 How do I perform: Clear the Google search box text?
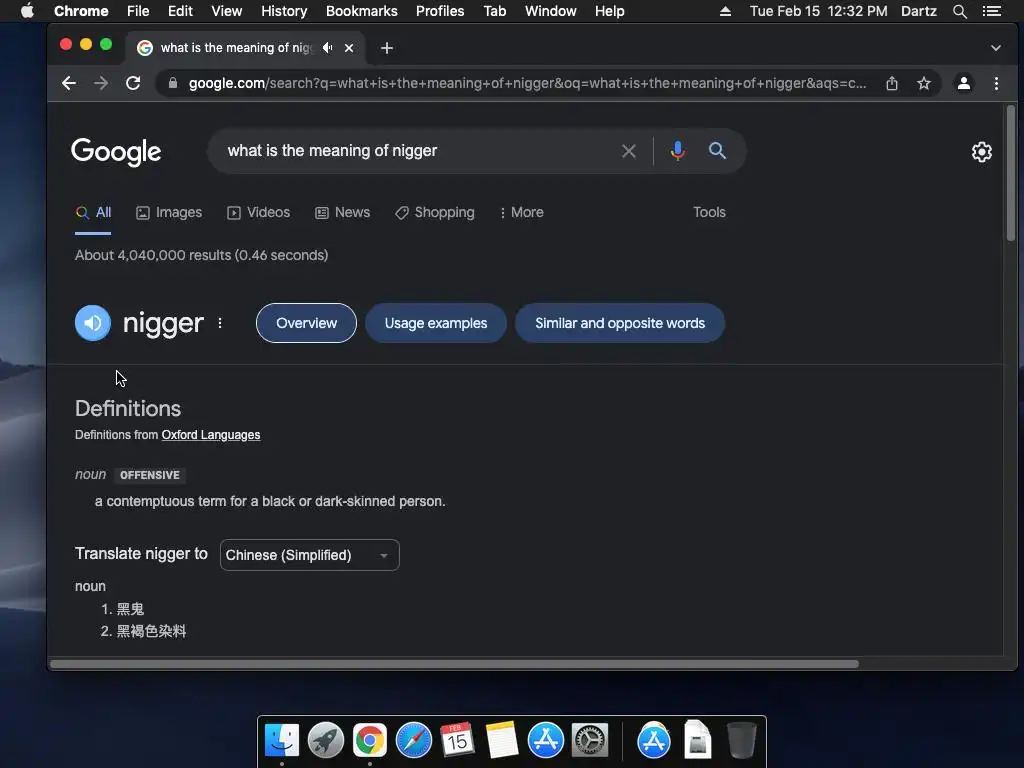point(628,151)
